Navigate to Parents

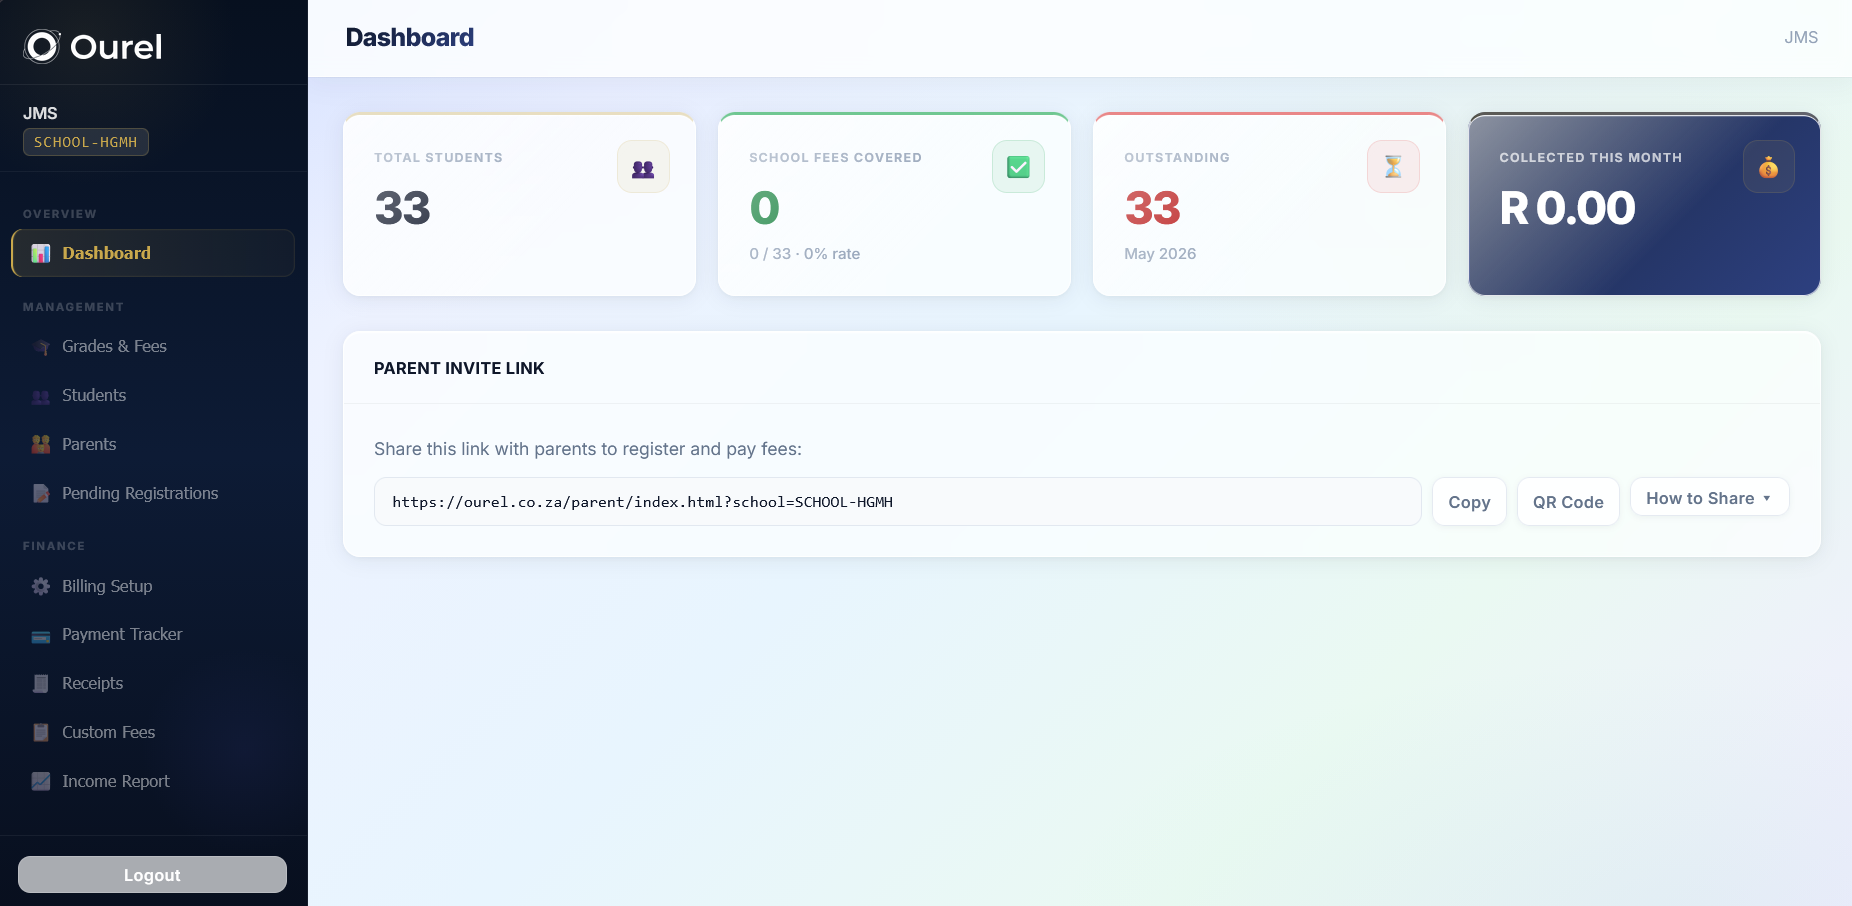[153, 444]
